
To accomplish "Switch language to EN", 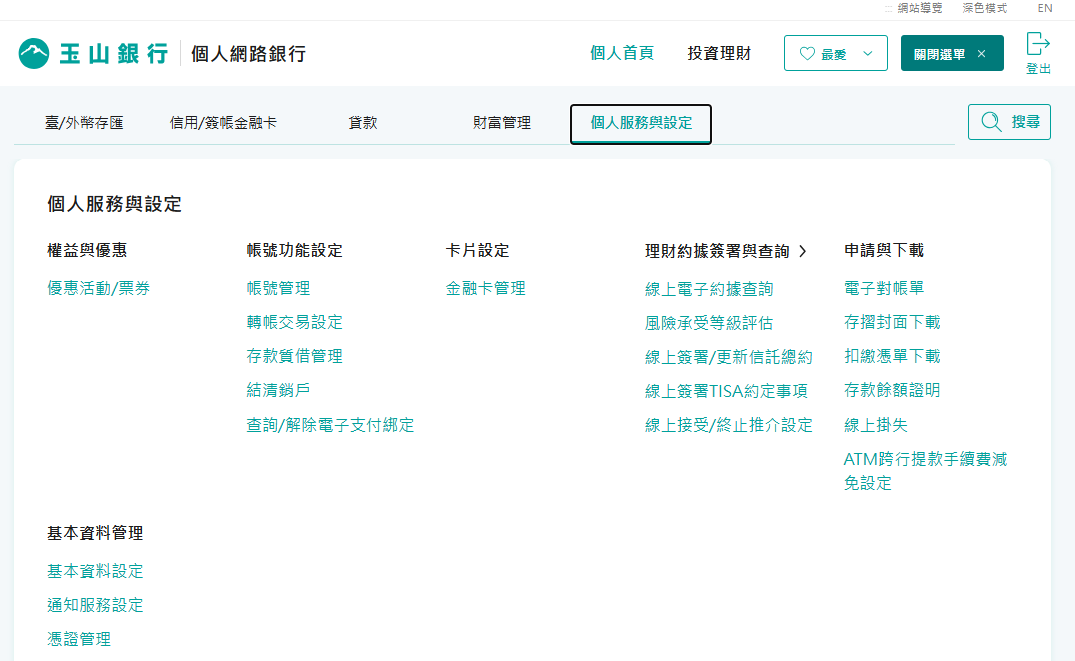I will point(1045,8).
